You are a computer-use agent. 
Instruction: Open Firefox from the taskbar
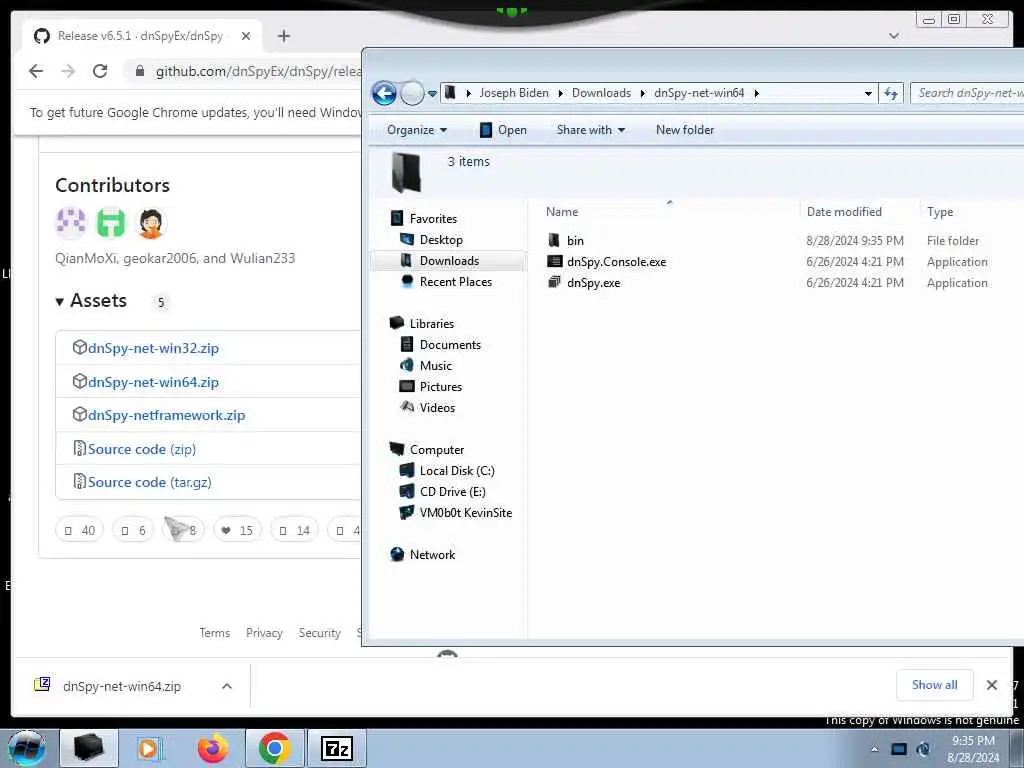(x=213, y=748)
